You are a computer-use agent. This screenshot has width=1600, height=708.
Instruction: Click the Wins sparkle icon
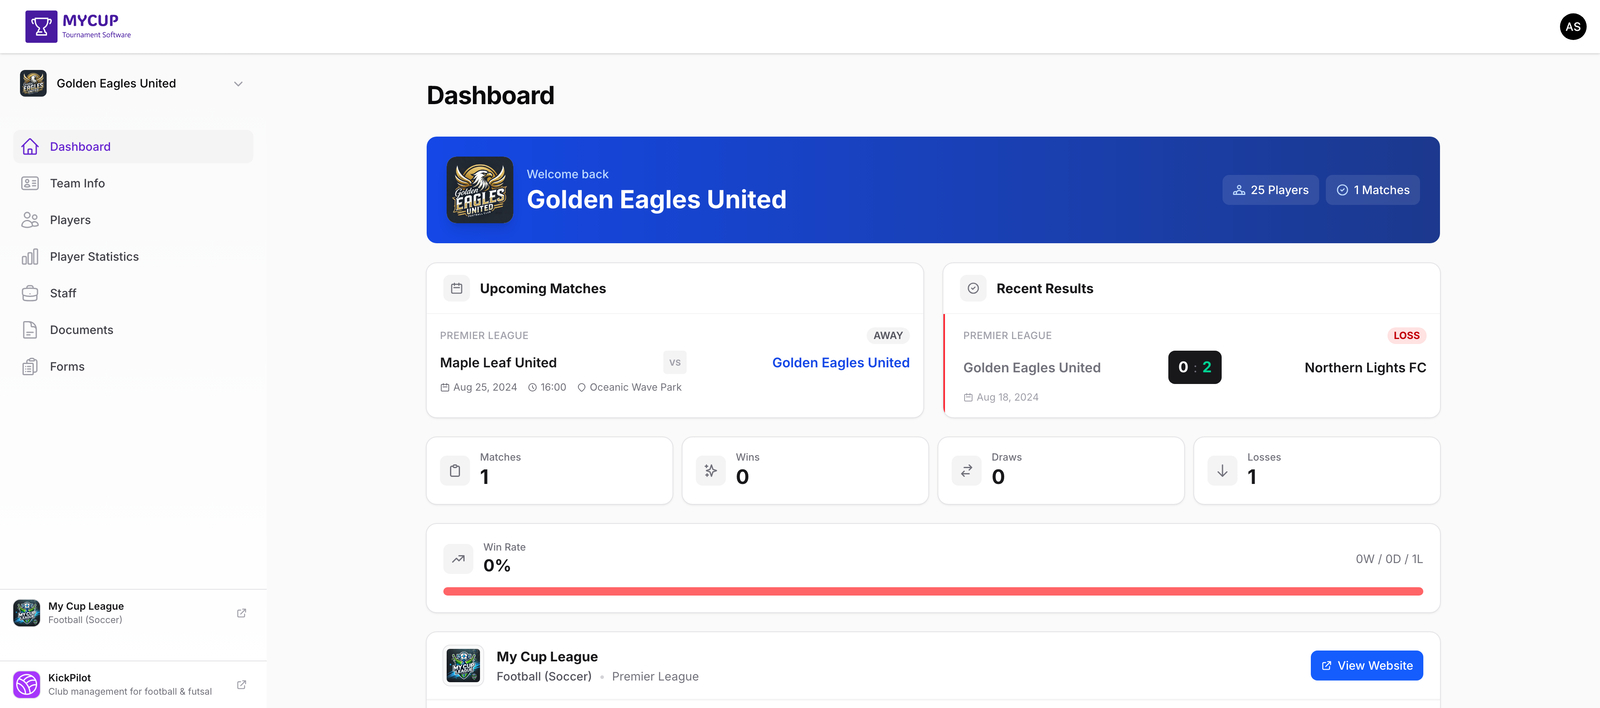pyautogui.click(x=711, y=471)
